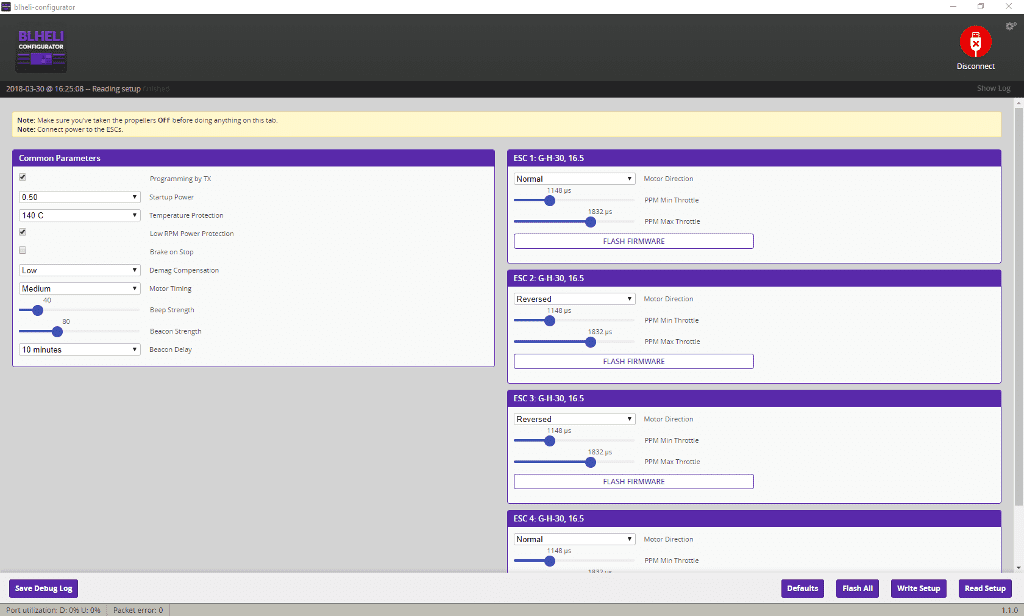Open the settings gear icon
Image resolution: width=1024 pixels, height=616 pixels.
(x=1011, y=26)
